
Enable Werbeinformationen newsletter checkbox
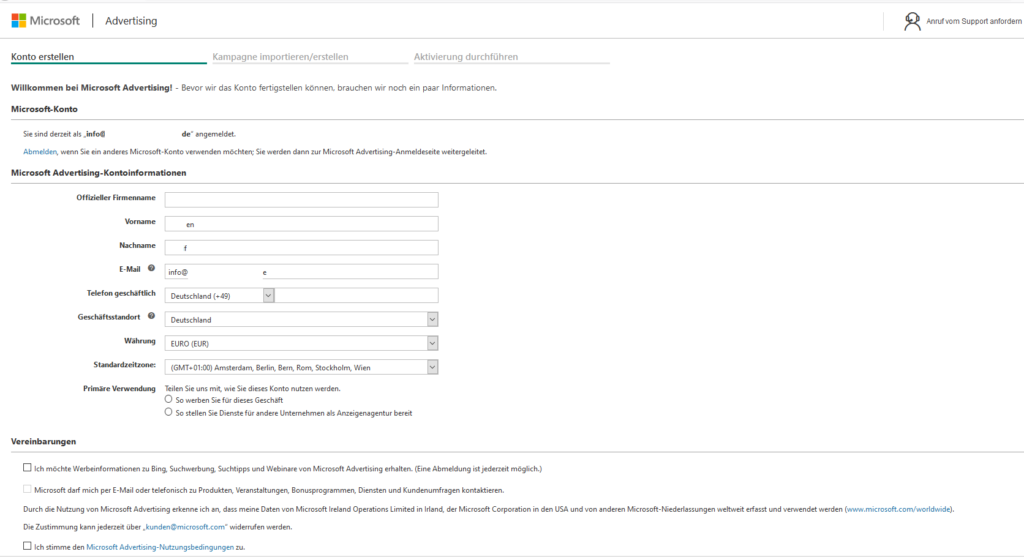(x=26, y=467)
